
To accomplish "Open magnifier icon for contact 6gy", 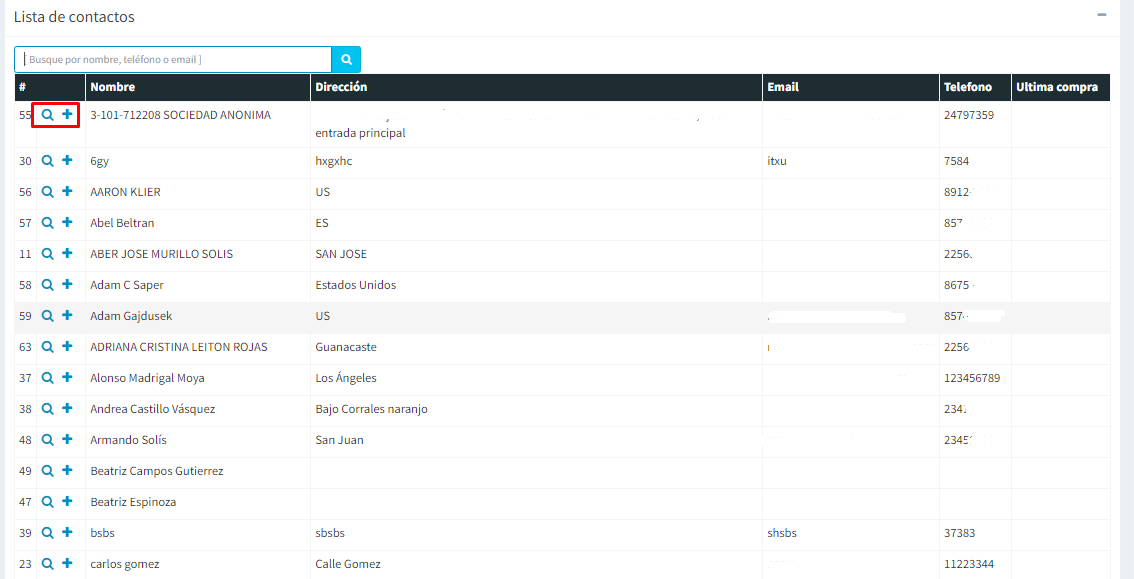I will (47, 161).
